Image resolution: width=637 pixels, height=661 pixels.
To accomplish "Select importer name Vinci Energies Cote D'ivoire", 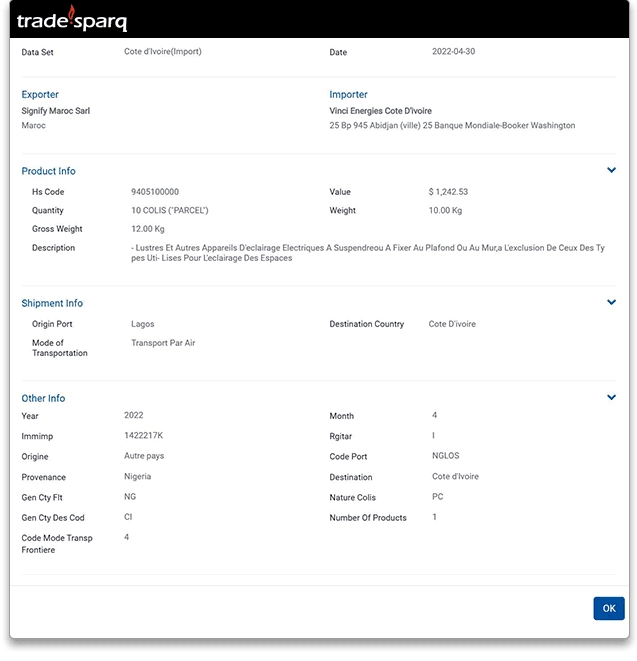I will coord(381,111).
